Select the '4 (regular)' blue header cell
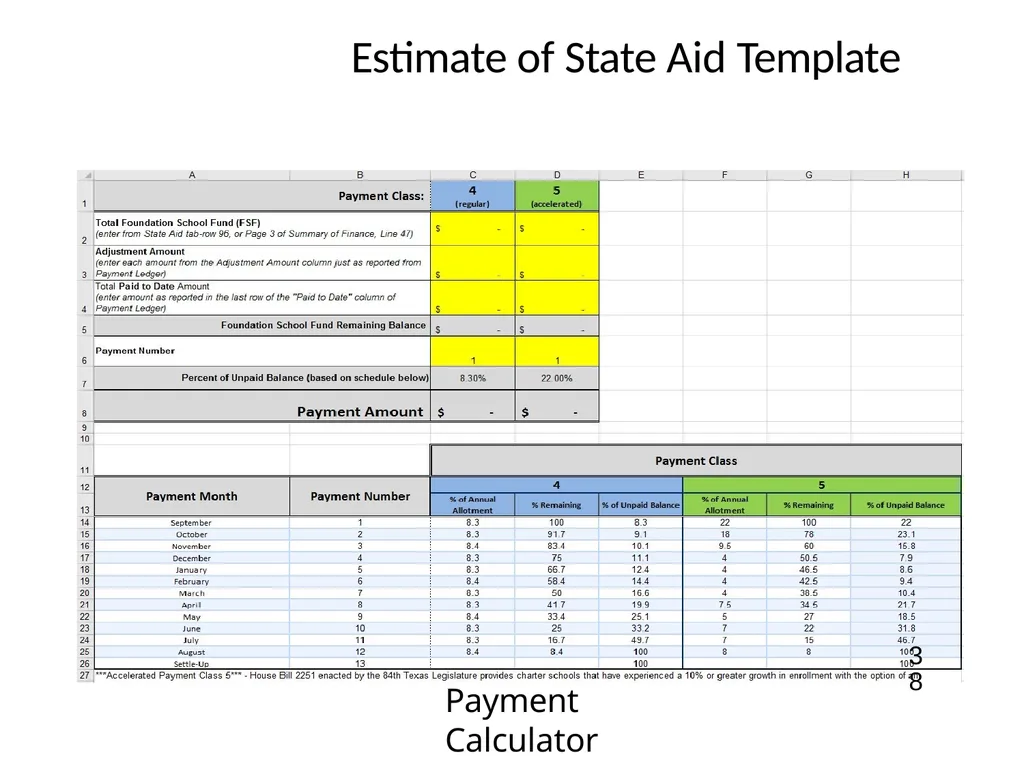The height and width of the screenshot is (768, 1024). [x=473, y=196]
